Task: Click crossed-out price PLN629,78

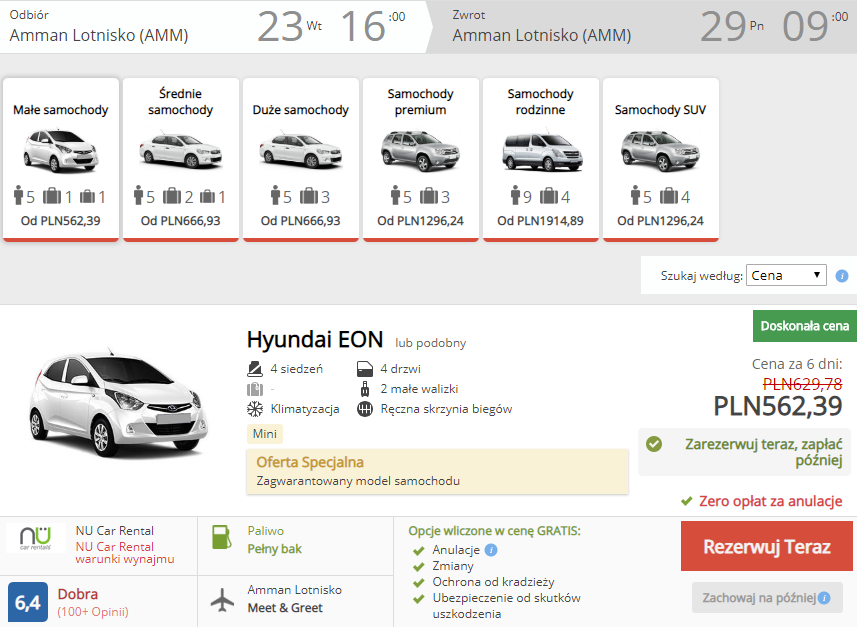Action: [x=802, y=384]
